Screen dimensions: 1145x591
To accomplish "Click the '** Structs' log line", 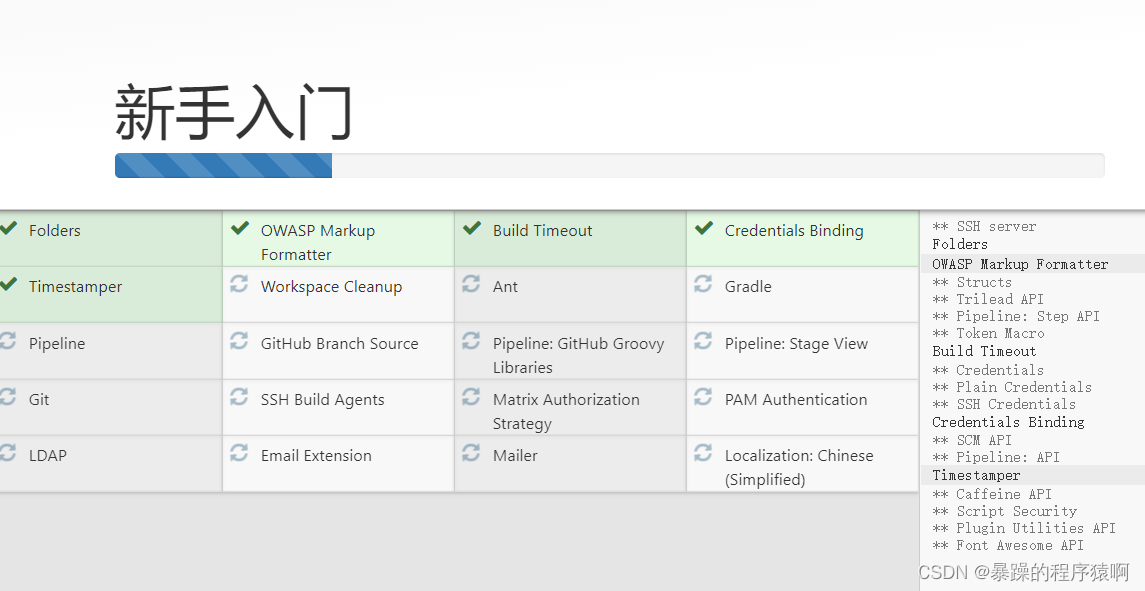I will (972, 282).
